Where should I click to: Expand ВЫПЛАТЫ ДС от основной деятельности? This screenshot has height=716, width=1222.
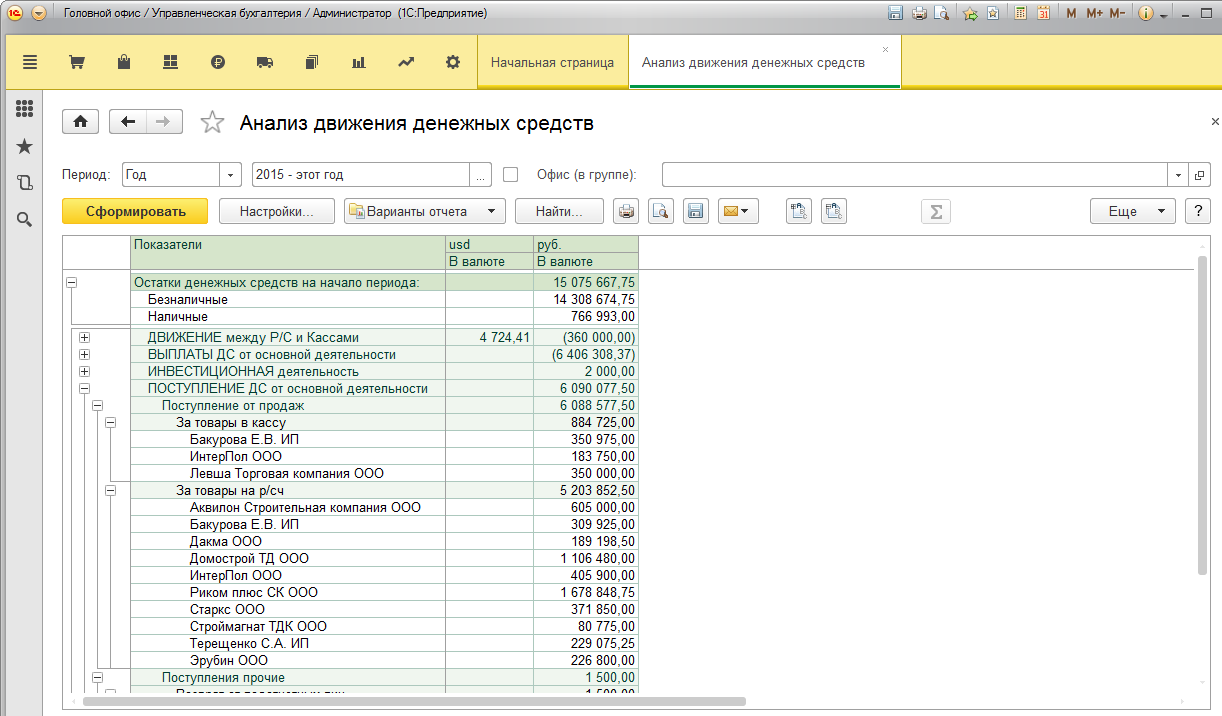click(x=84, y=355)
